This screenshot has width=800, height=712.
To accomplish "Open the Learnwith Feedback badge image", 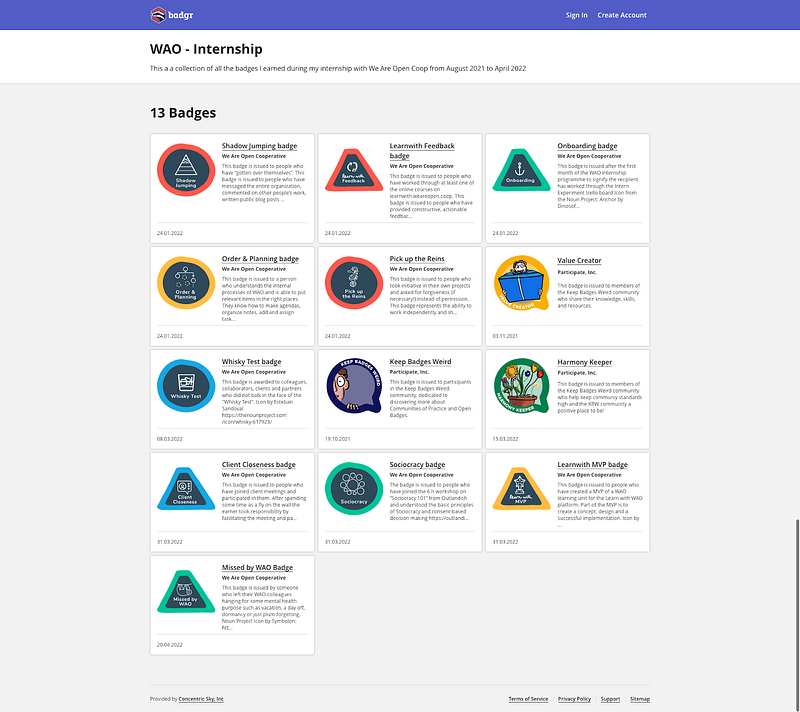I will pos(354,170).
